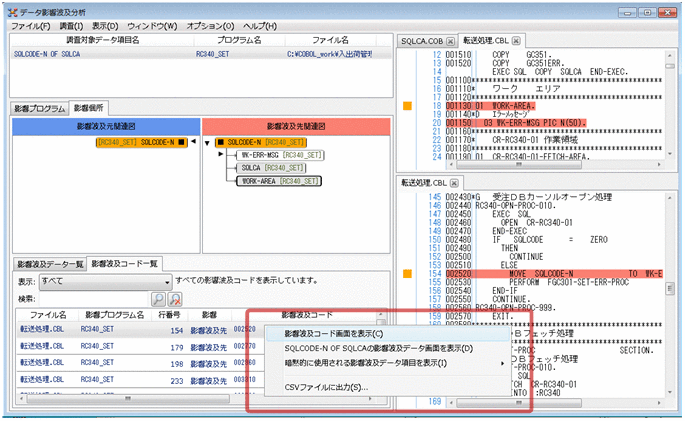Click highlighted line 002520 MOVE SQLCODE-N
The width and height of the screenshot is (685, 421).
(554, 274)
